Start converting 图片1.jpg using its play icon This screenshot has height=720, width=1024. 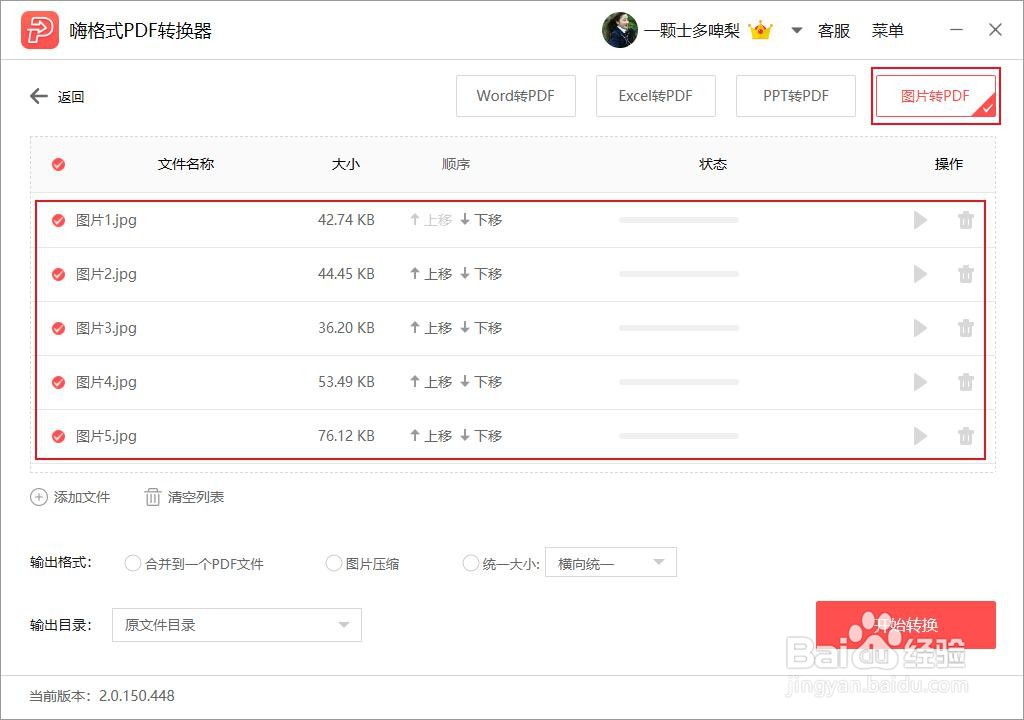pos(920,219)
